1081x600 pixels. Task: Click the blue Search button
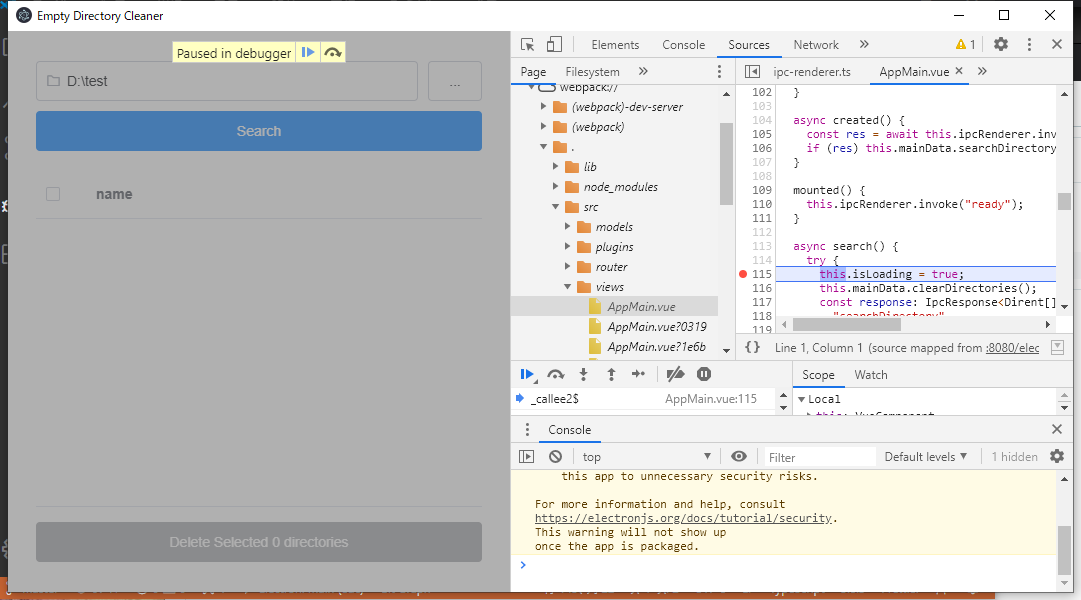point(259,131)
